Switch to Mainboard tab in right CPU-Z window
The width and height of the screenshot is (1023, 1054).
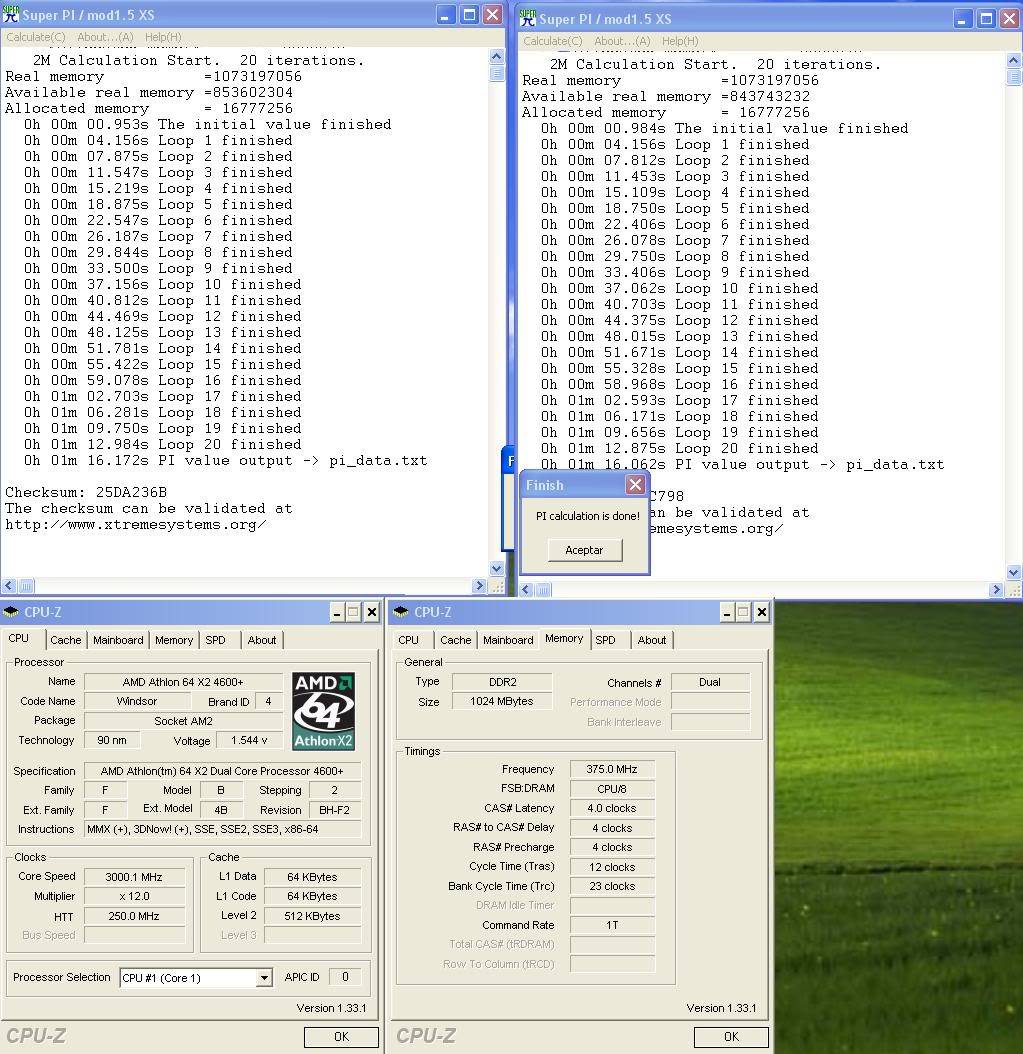click(x=507, y=640)
